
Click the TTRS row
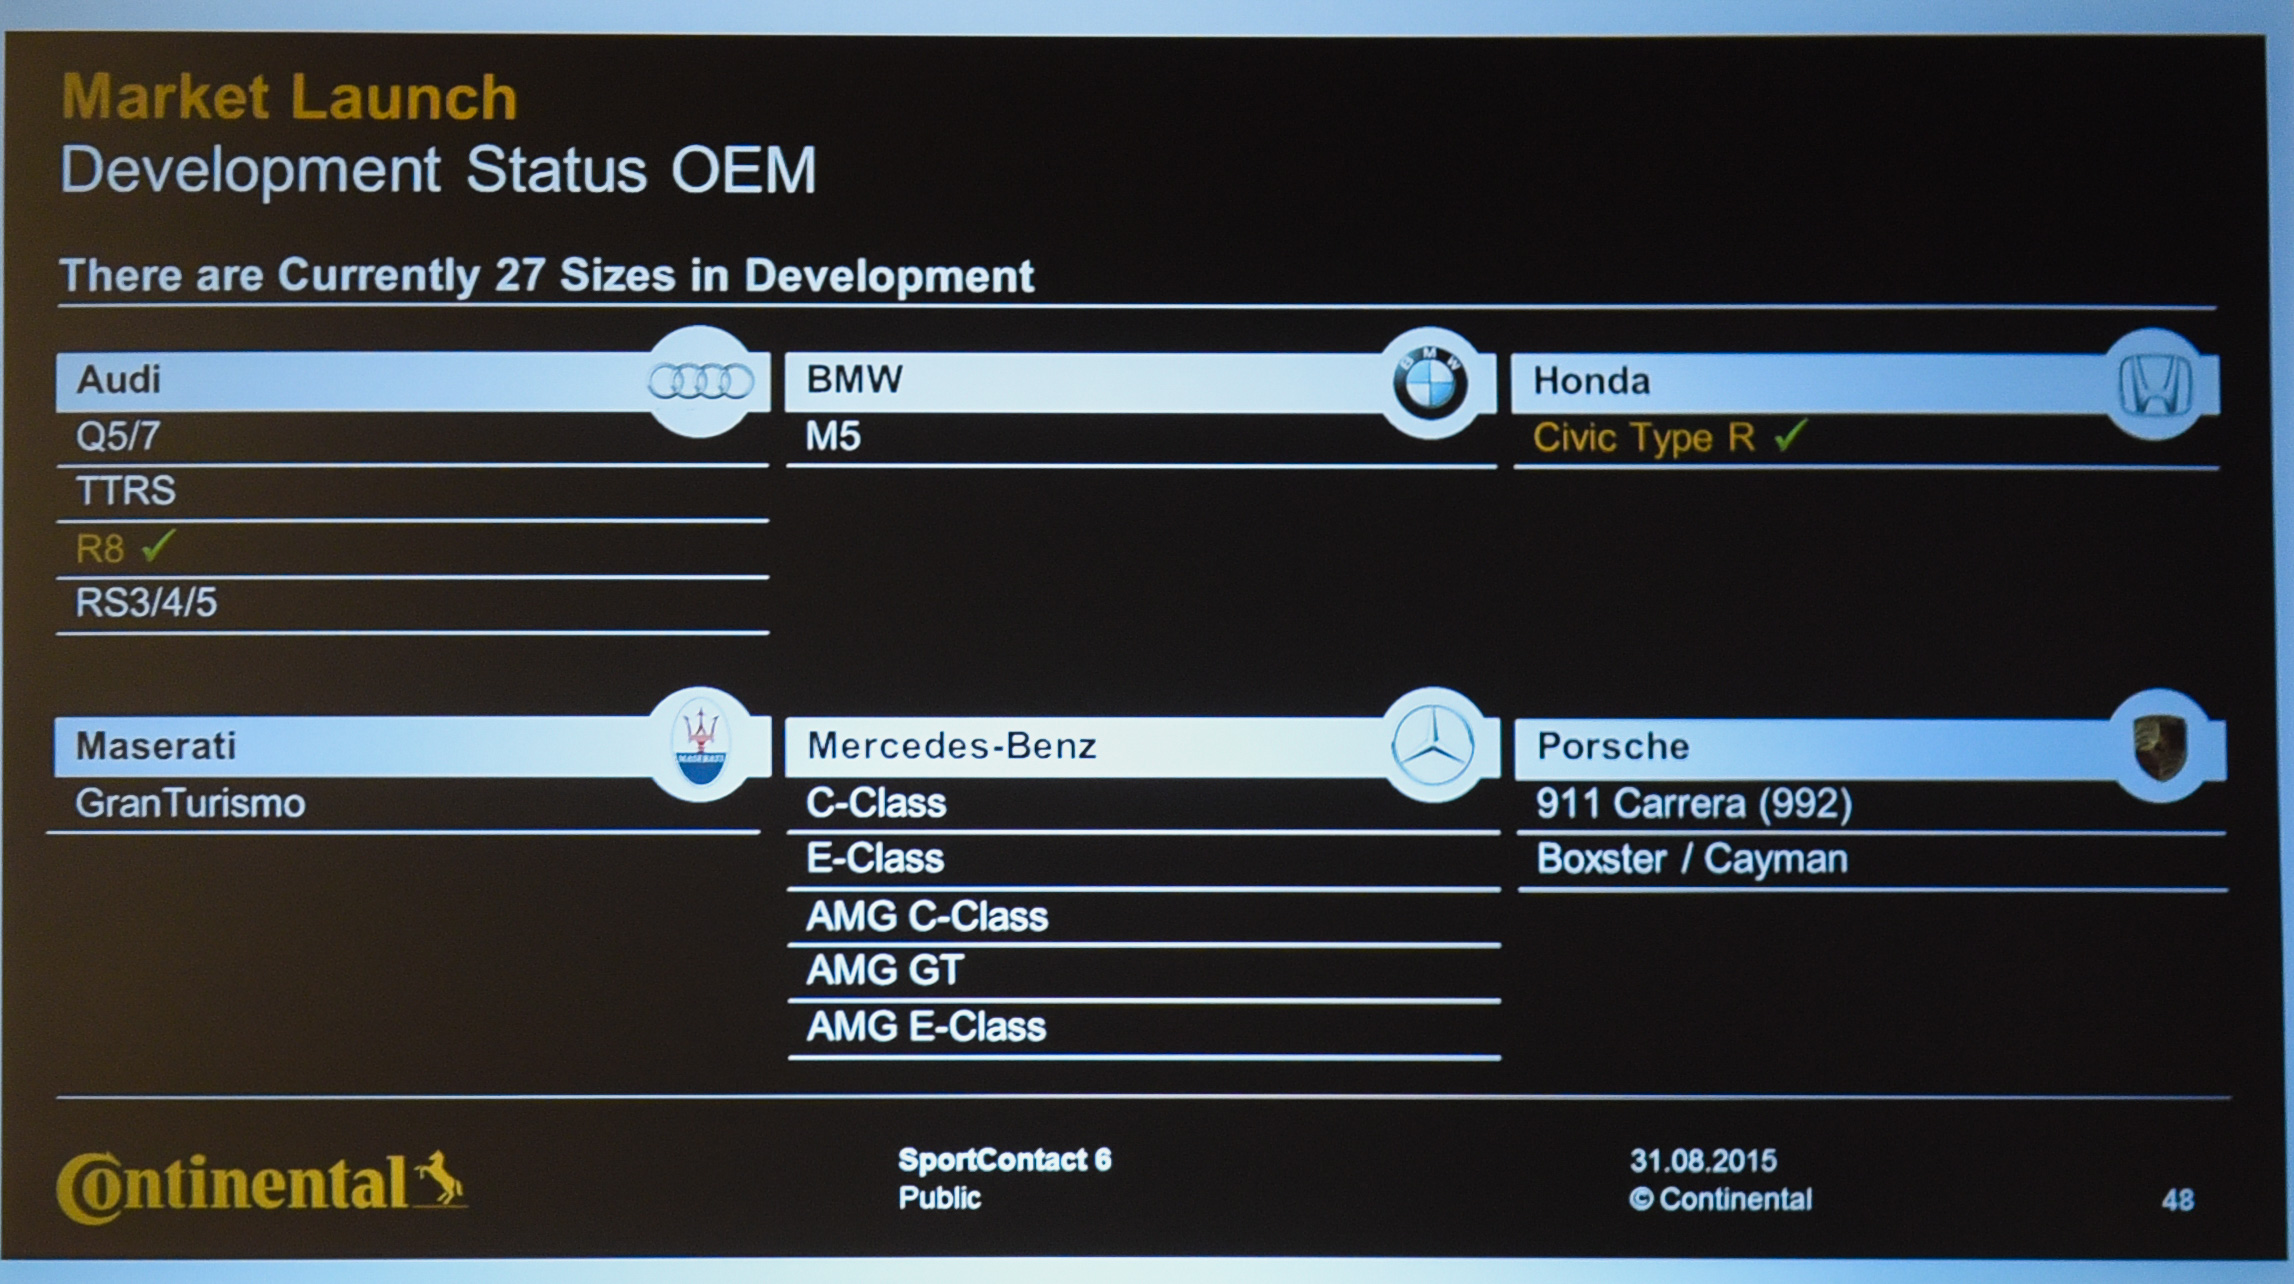point(412,491)
